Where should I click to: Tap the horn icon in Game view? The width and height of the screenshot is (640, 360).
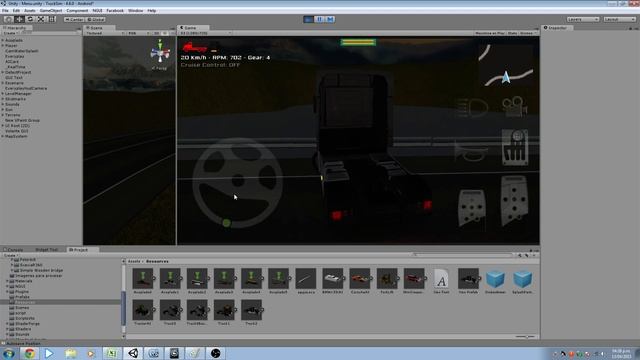tap(471, 152)
